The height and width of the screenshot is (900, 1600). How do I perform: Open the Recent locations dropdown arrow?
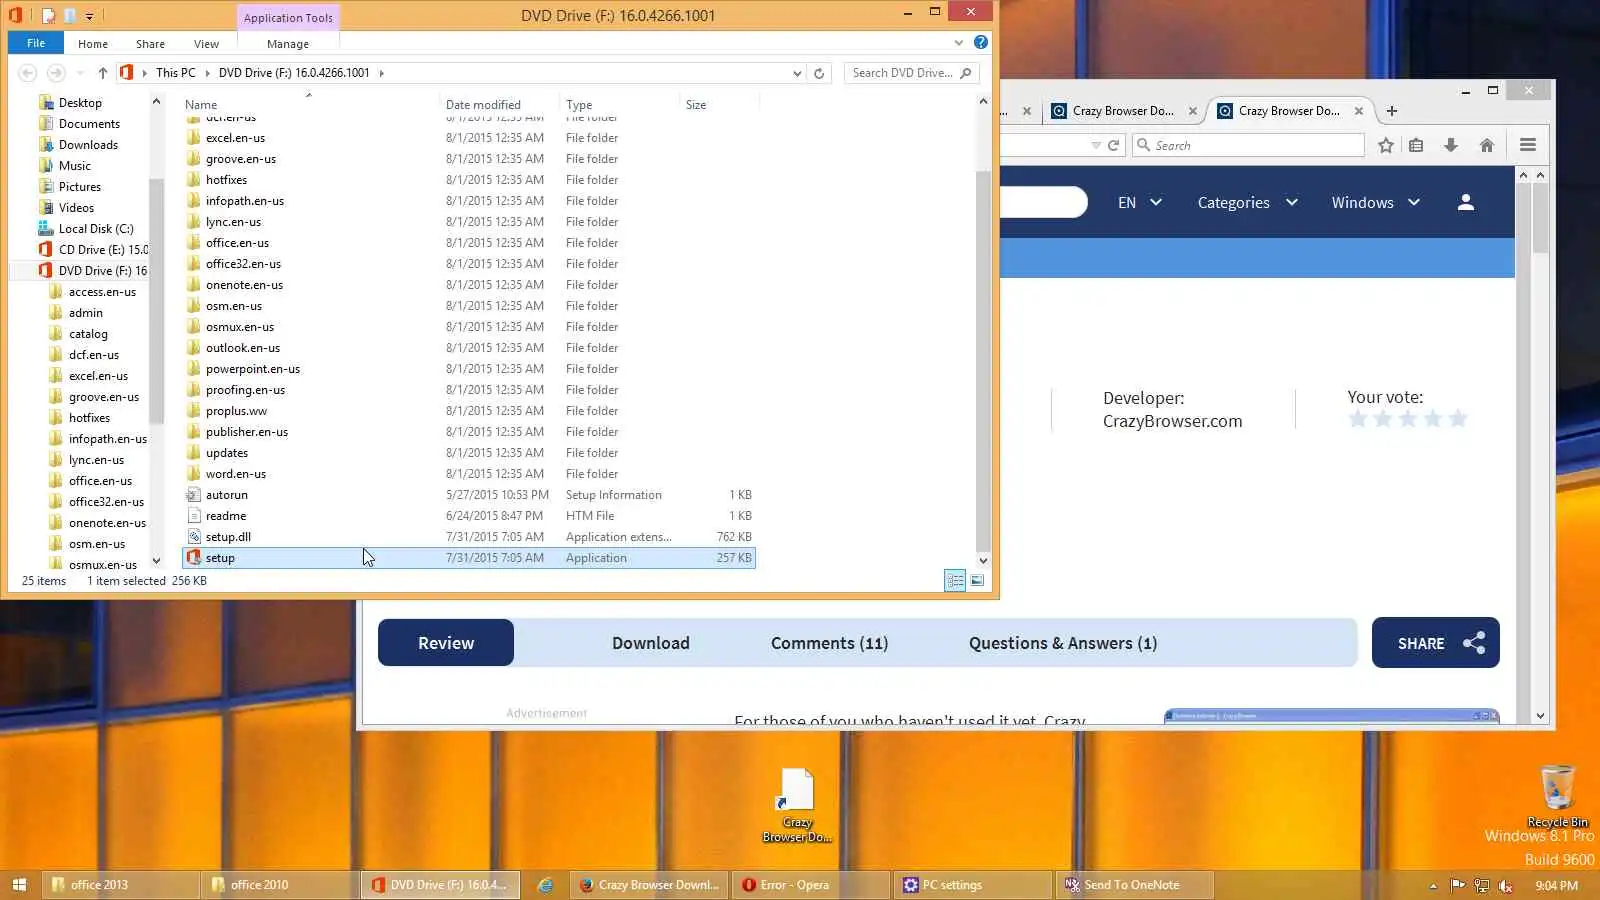pos(80,73)
